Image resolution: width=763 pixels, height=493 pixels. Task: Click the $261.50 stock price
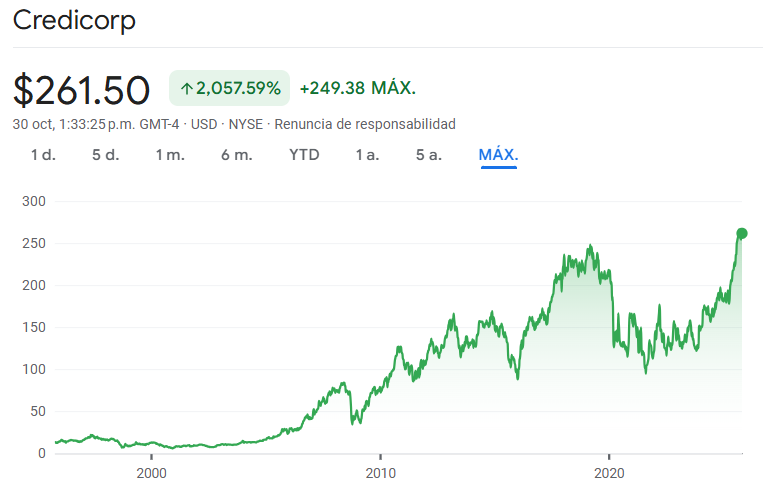81,90
